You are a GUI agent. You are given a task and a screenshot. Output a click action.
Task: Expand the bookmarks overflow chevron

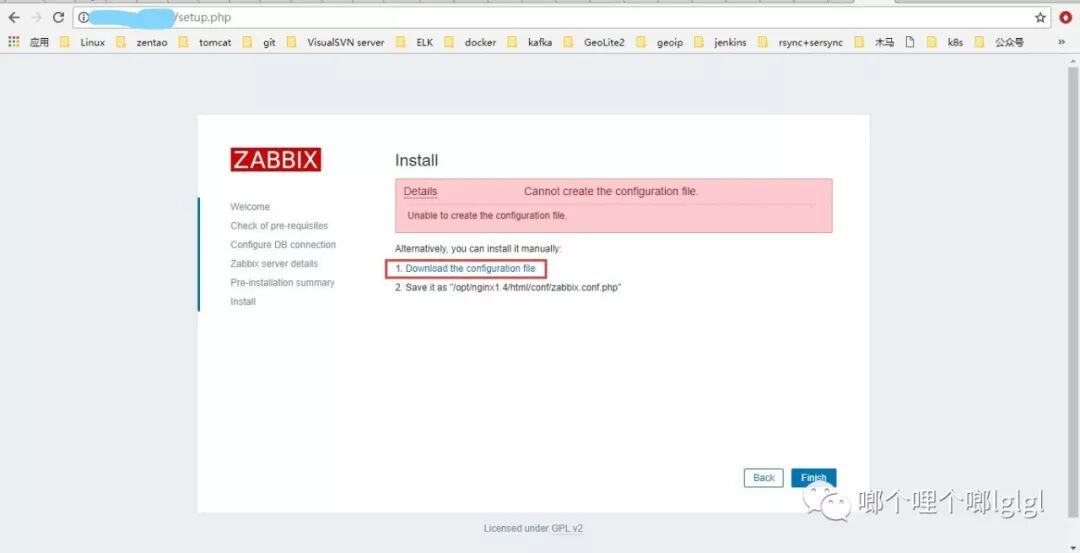1061,42
